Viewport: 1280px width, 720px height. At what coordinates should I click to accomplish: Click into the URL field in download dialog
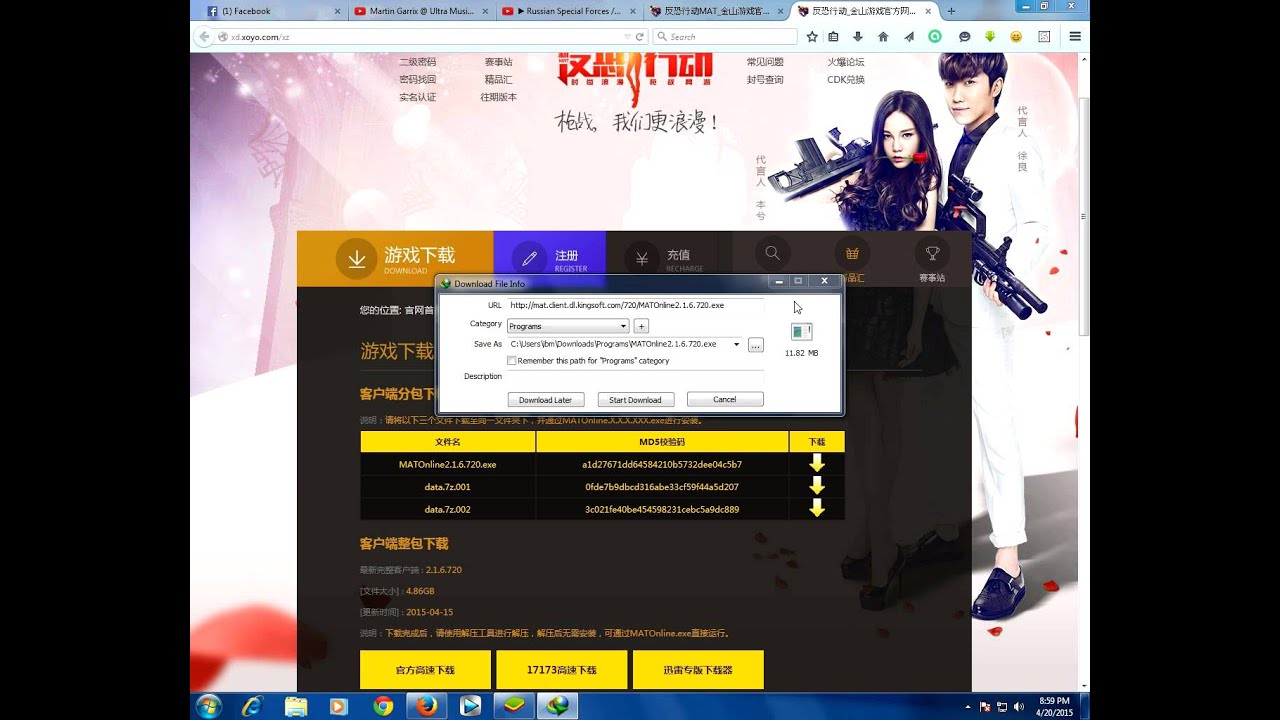[x=635, y=305]
